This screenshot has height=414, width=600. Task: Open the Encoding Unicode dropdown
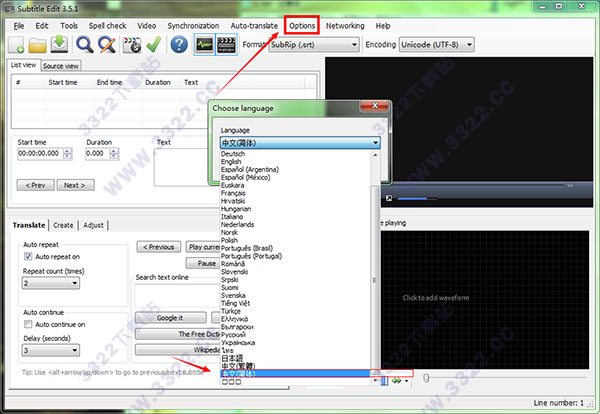(437, 45)
